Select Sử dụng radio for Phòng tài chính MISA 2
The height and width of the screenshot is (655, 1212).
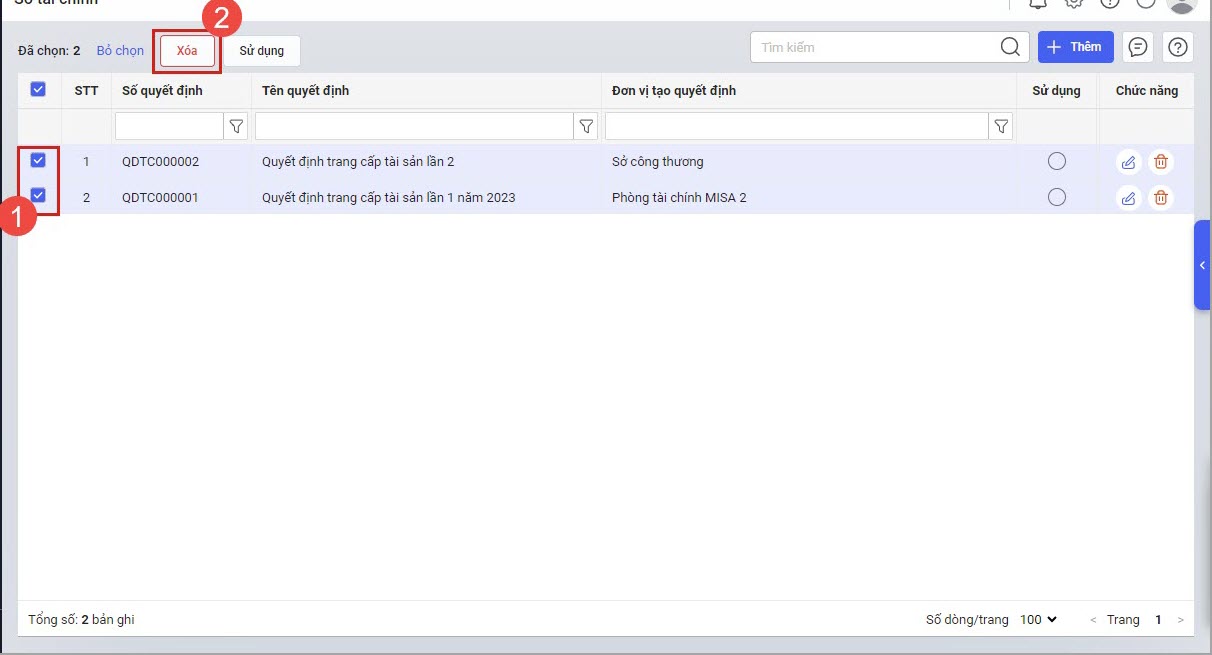[x=1057, y=198]
